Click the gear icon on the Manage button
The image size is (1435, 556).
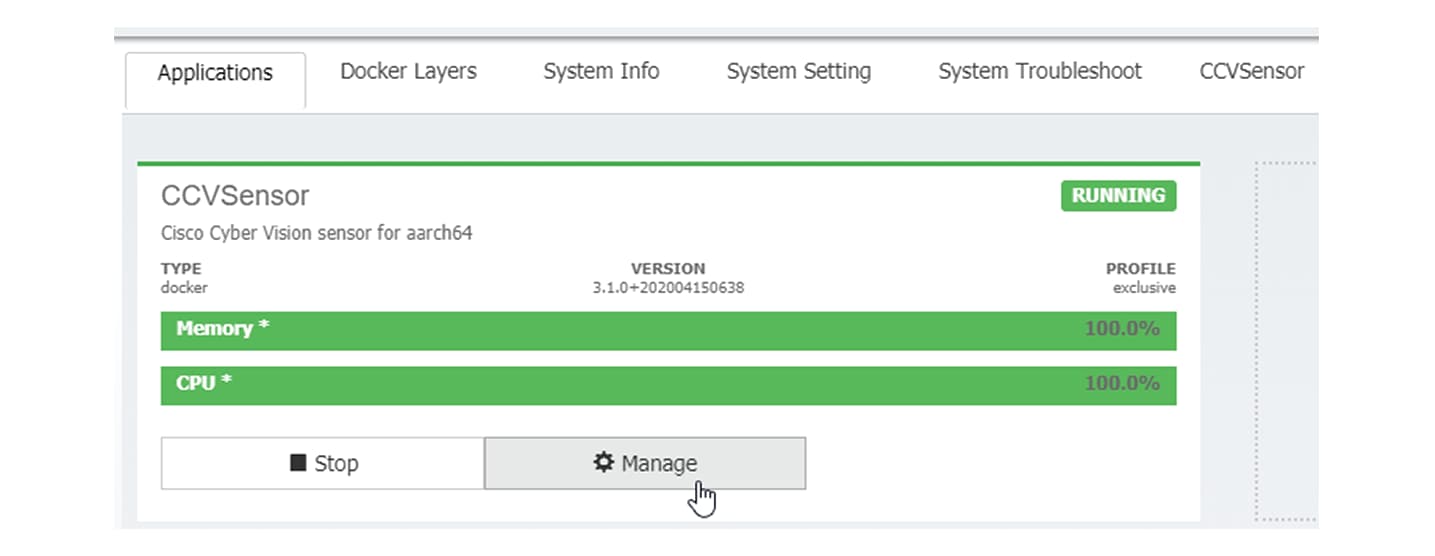[x=603, y=463]
